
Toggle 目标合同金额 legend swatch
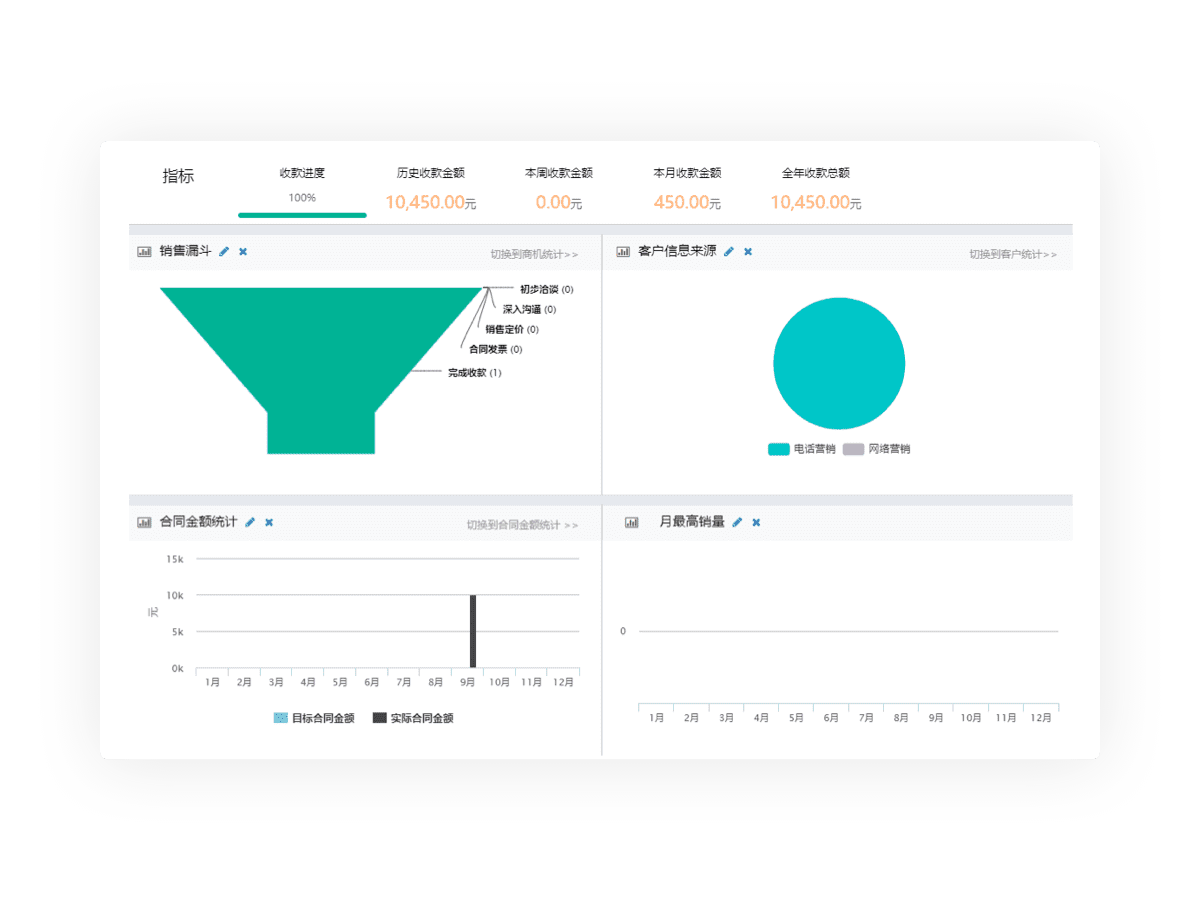[280, 718]
